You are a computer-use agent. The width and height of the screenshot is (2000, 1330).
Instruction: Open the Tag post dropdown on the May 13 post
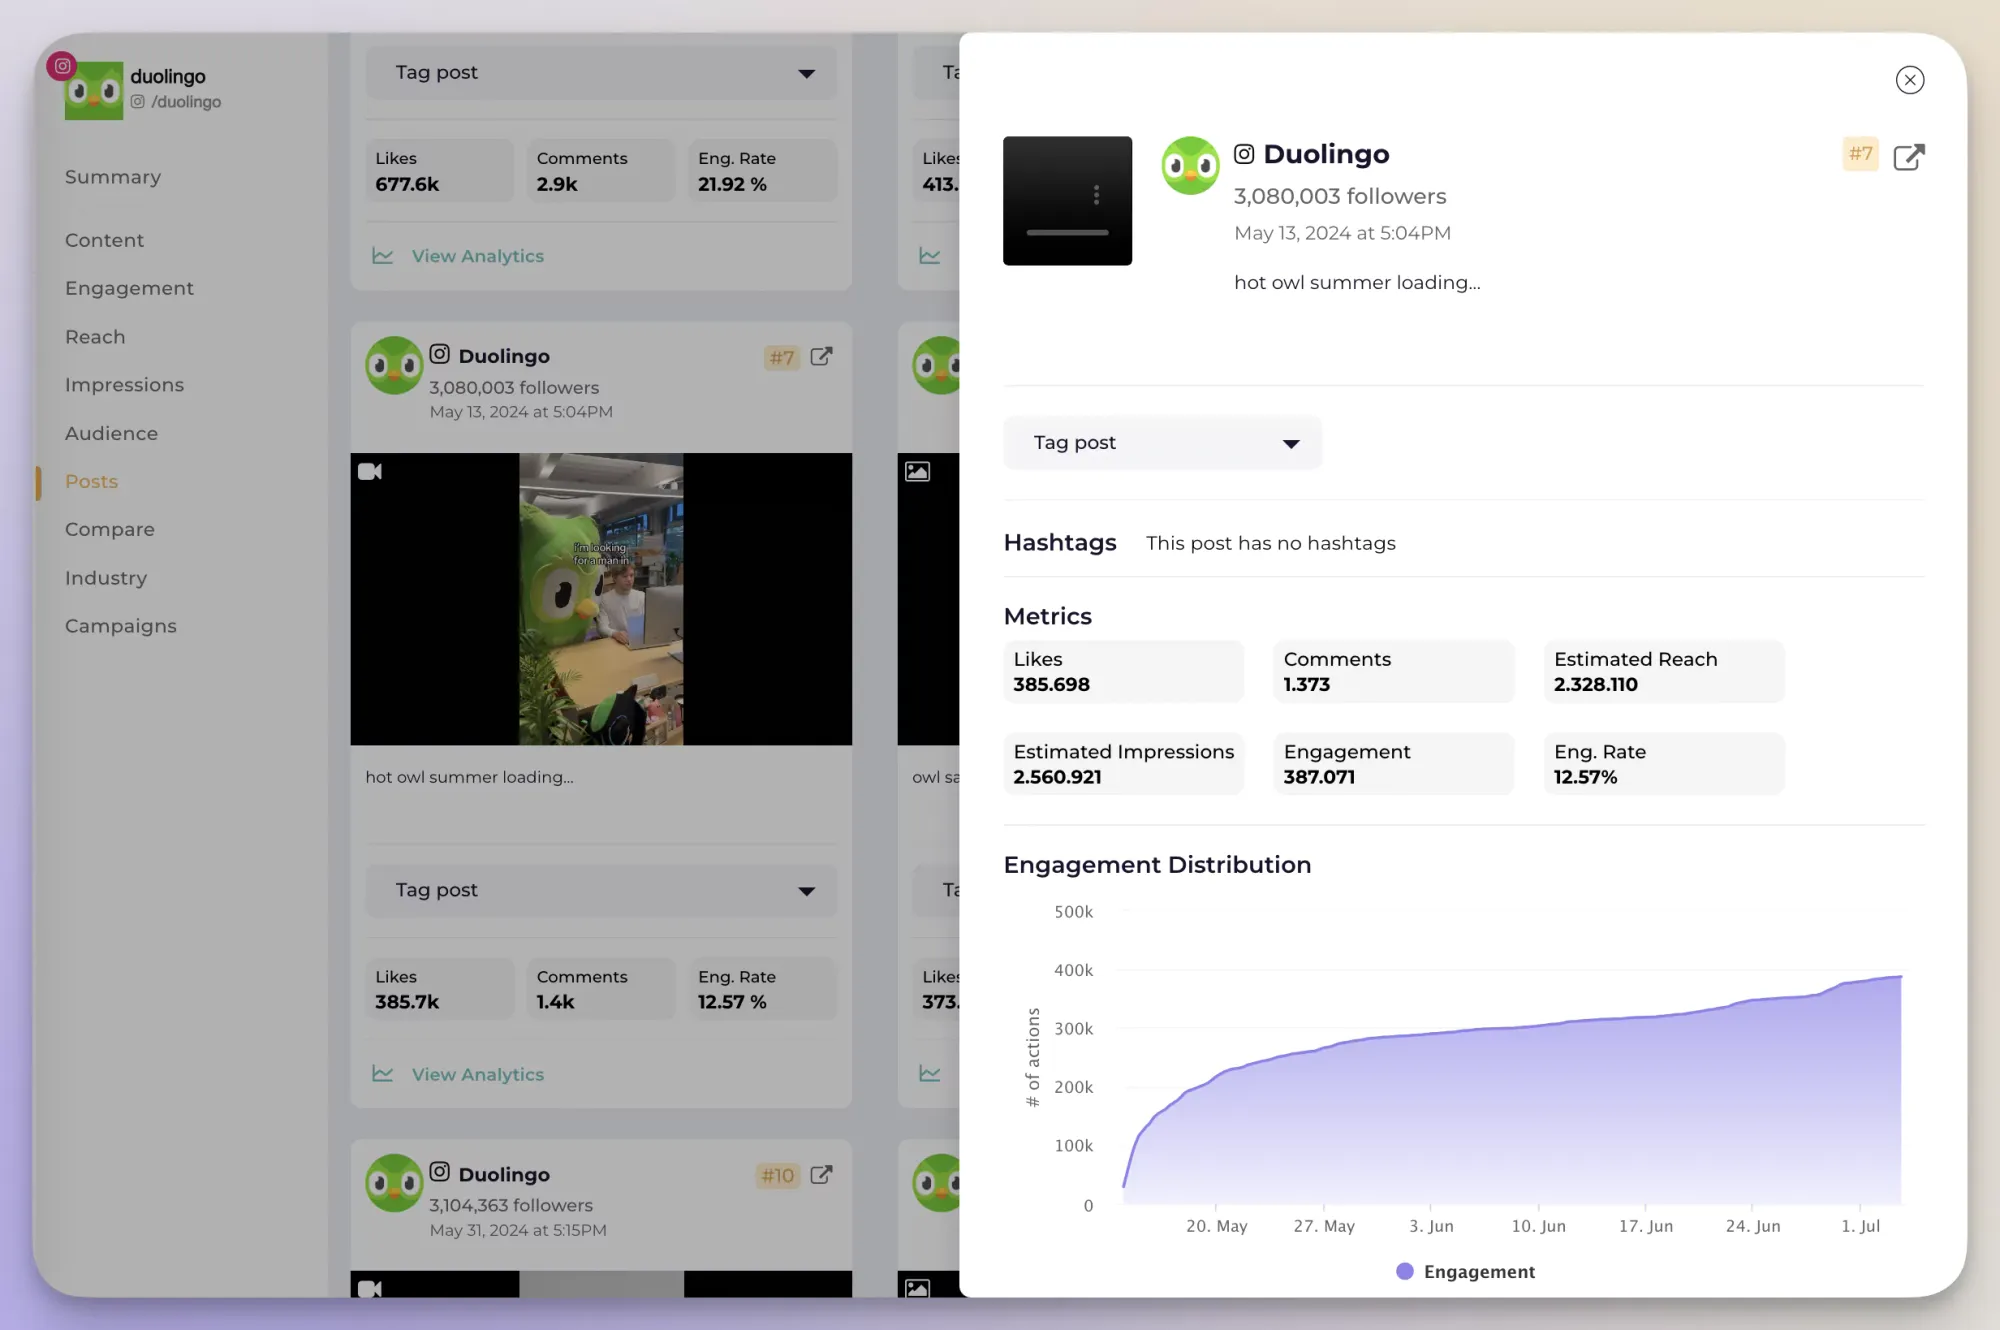pos(601,891)
